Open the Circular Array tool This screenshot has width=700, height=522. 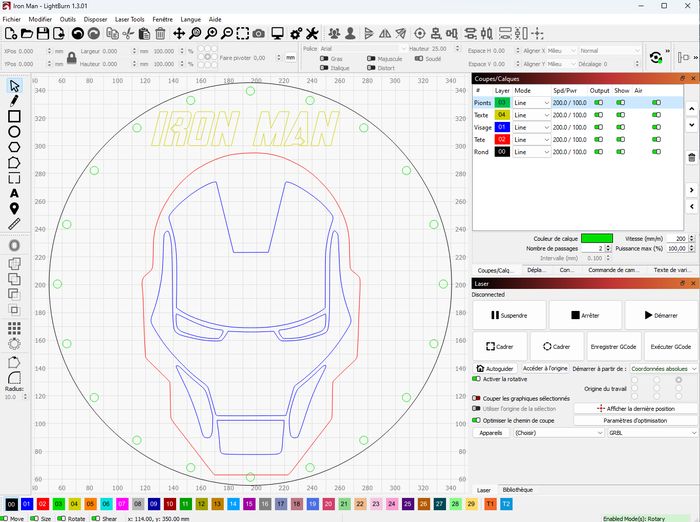point(14,344)
